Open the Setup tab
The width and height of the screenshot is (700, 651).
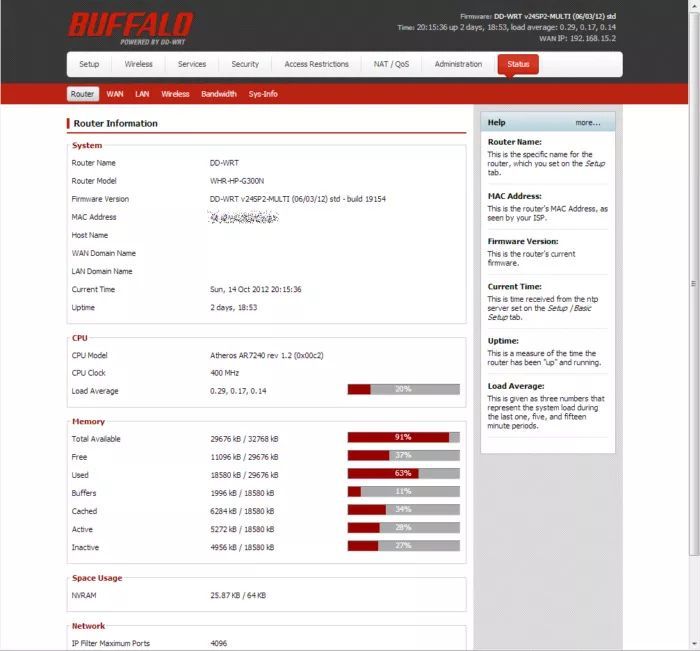(89, 64)
